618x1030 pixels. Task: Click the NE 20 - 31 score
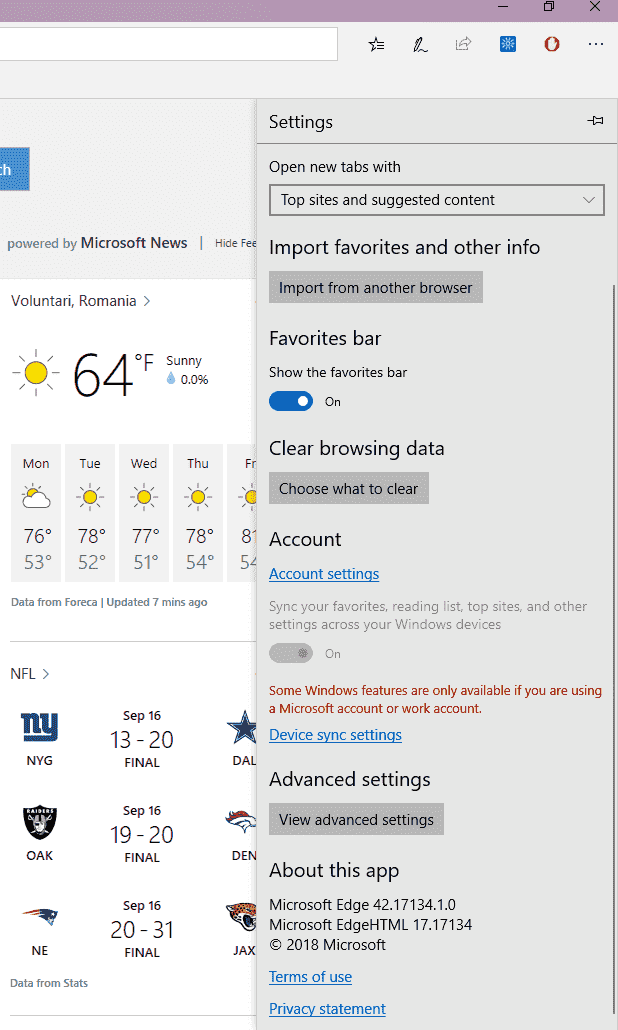pyautogui.click(x=142, y=929)
